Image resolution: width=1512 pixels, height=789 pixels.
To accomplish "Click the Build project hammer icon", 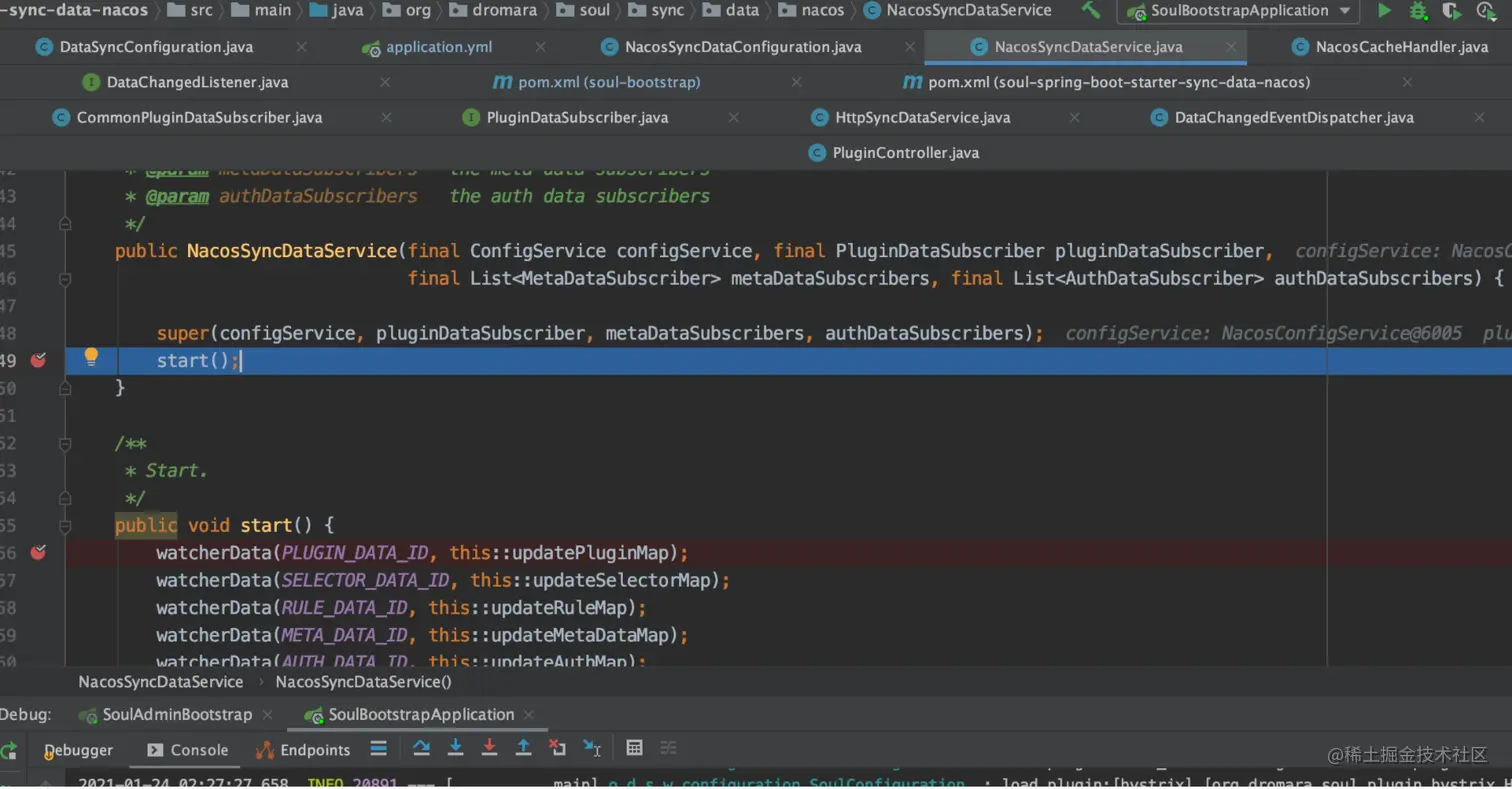I will 1091,11.
